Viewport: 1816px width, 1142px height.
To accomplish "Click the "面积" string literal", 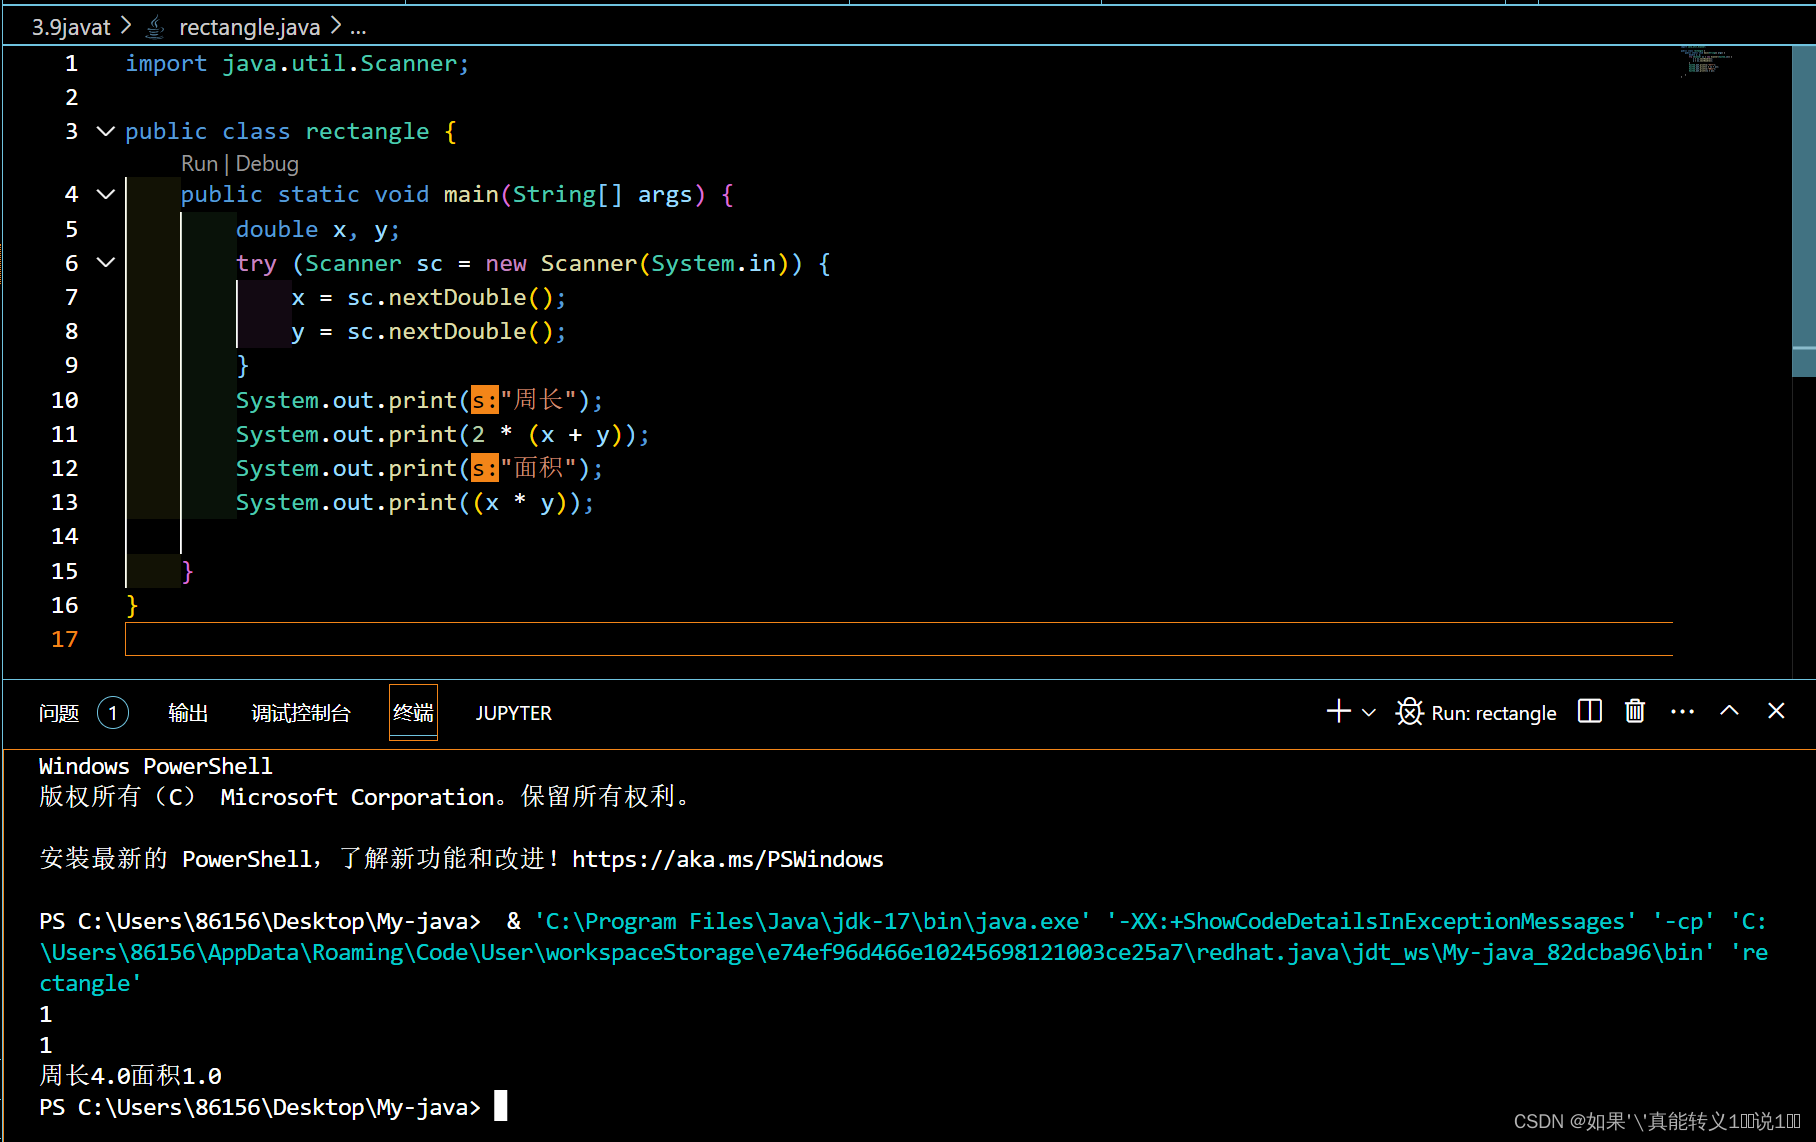I will coord(538,468).
